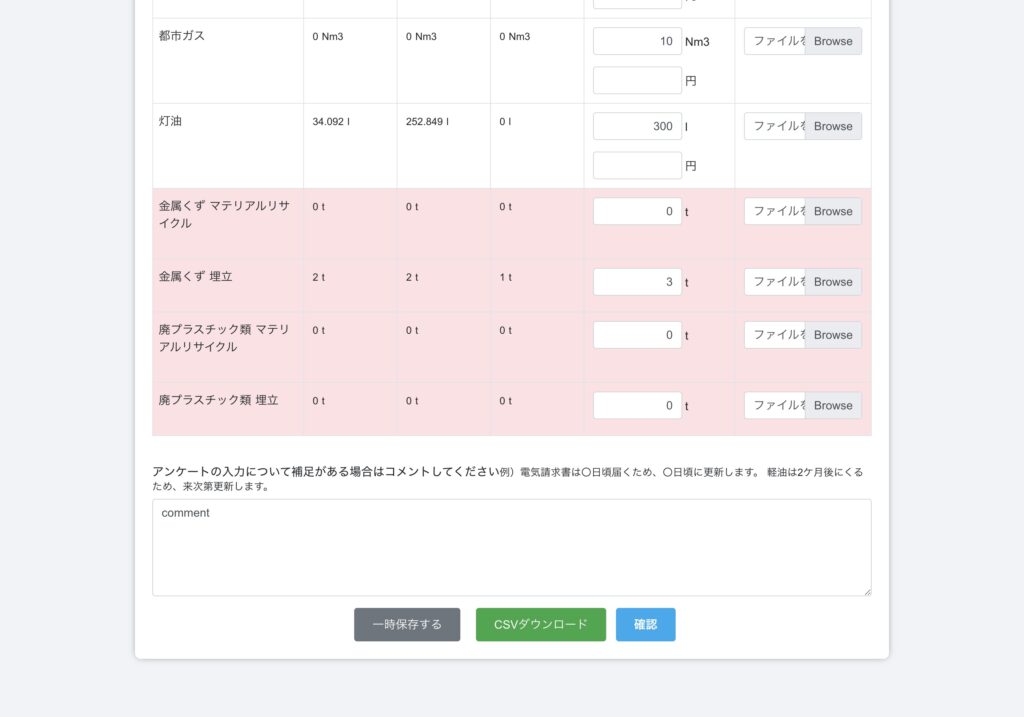Click the 一時保存する button
Viewport: 1024px width, 717px height.
point(407,624)
